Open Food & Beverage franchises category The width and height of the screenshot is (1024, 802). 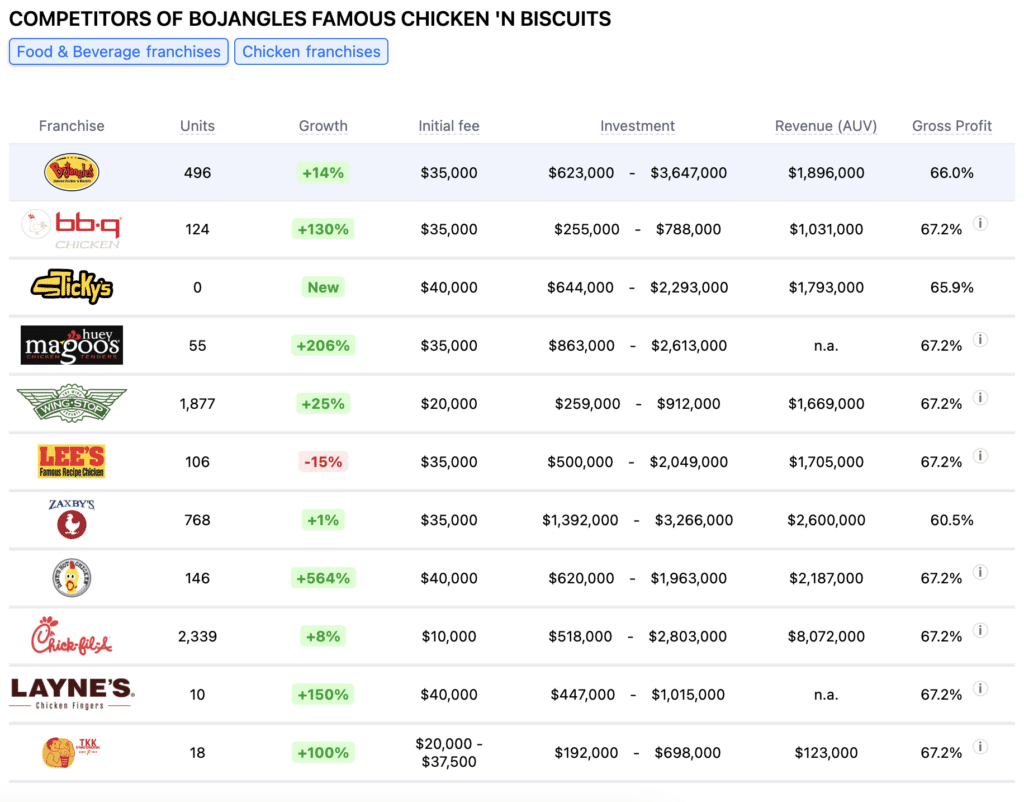119,52
